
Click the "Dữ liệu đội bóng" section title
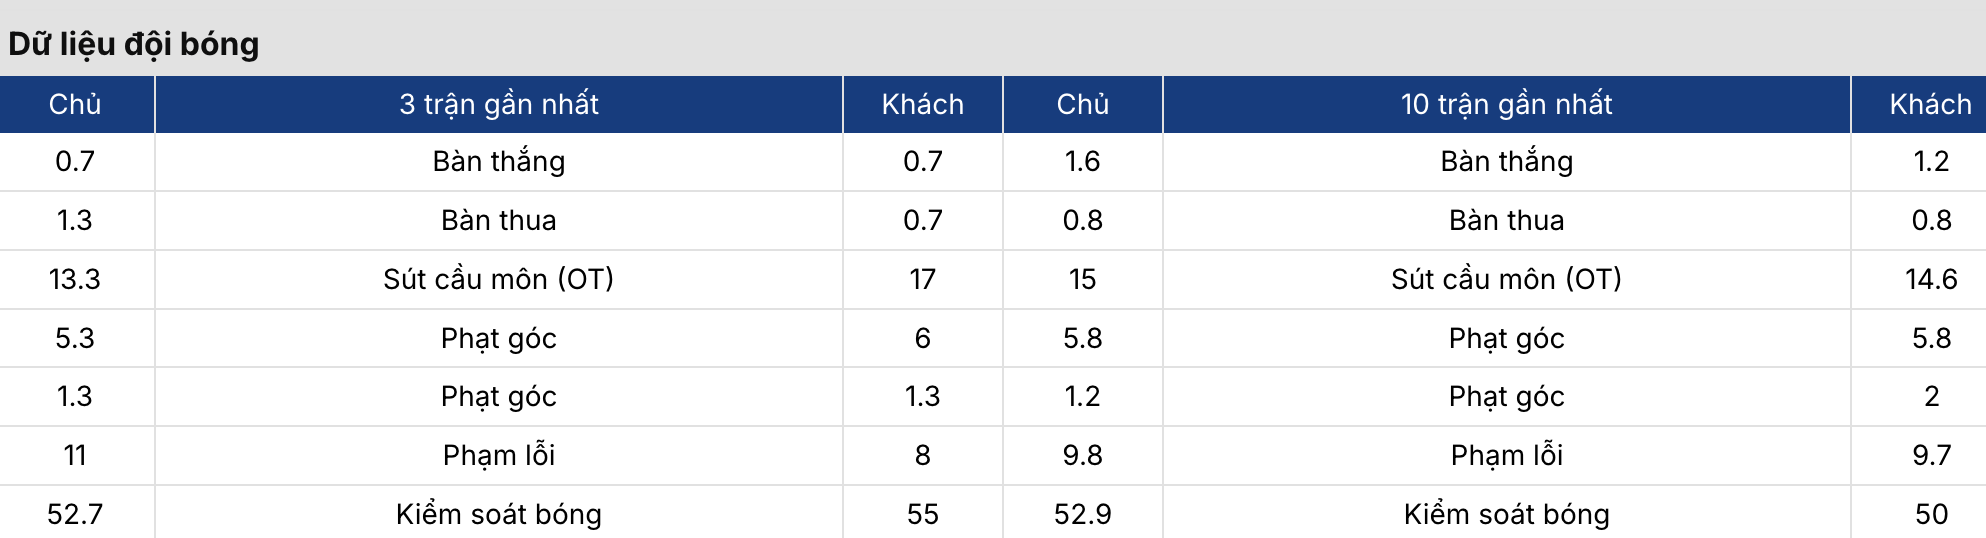(134, 44)
